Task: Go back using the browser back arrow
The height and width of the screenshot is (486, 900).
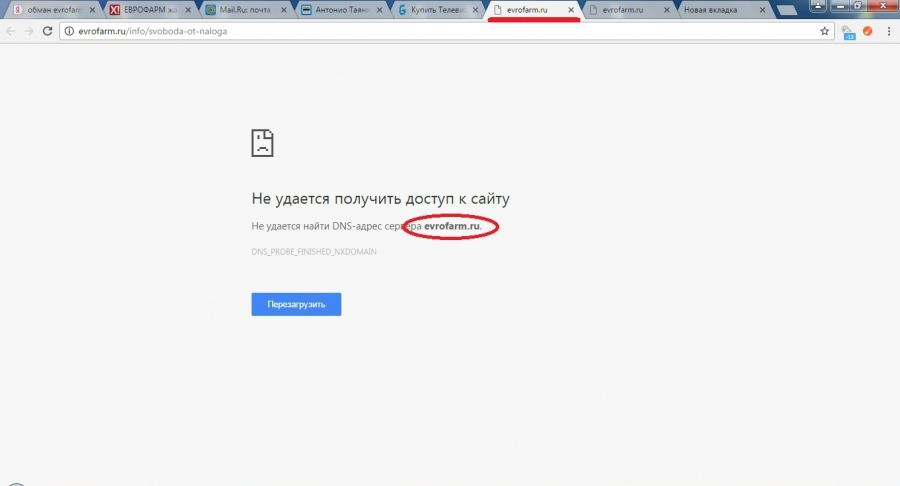Action: 10,31
